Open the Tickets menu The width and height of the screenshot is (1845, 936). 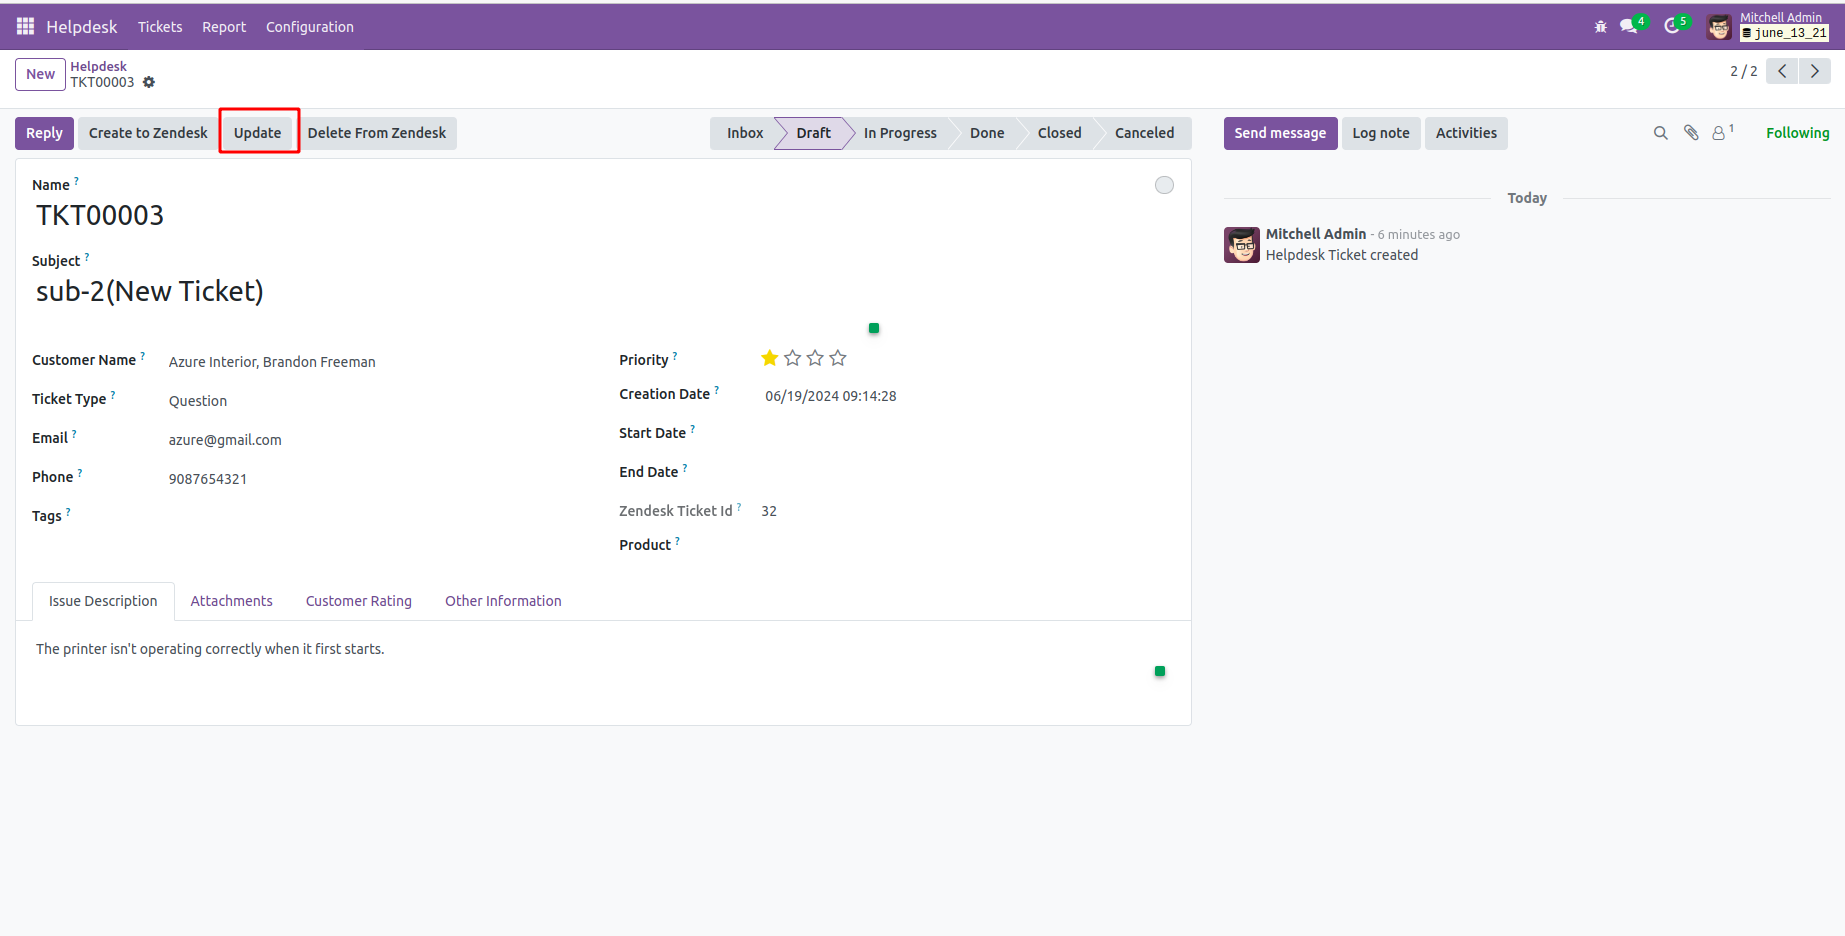click(160, 27)
